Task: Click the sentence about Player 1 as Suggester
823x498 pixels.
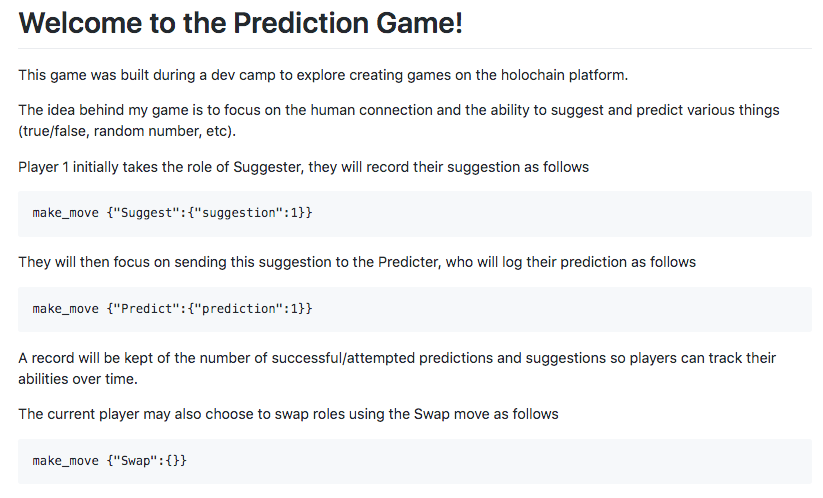Action: (303, 167)
